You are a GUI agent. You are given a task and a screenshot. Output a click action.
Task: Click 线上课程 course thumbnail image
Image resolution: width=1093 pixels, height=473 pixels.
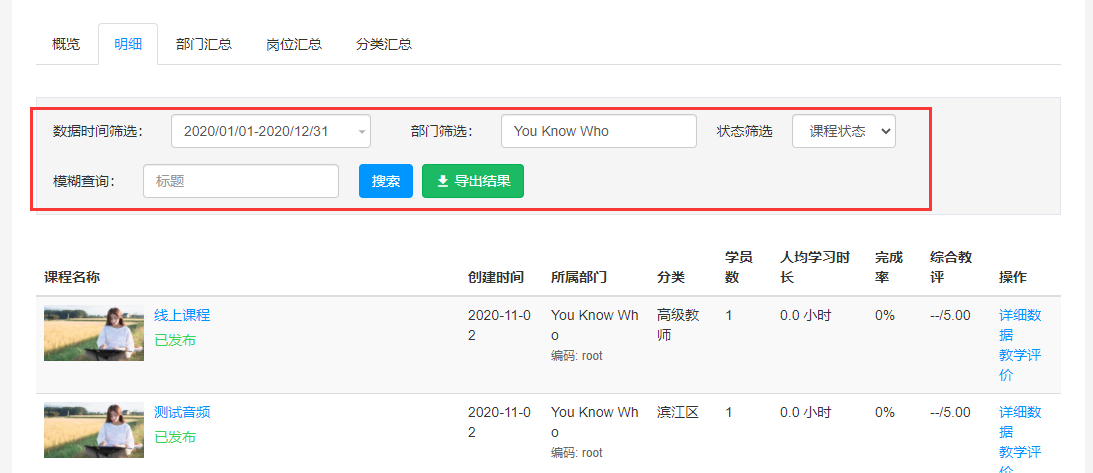tap(94, 333)
